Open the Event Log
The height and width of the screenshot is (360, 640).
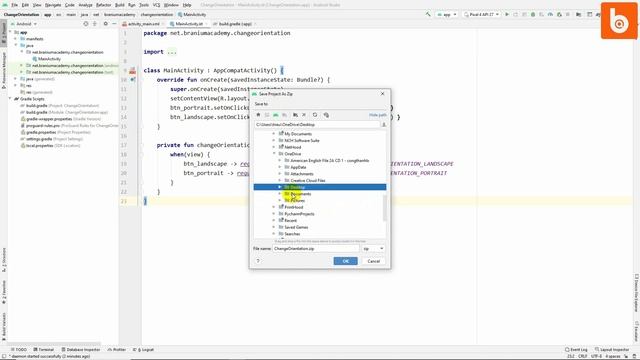pyautogui.click(x=576, y=350)
